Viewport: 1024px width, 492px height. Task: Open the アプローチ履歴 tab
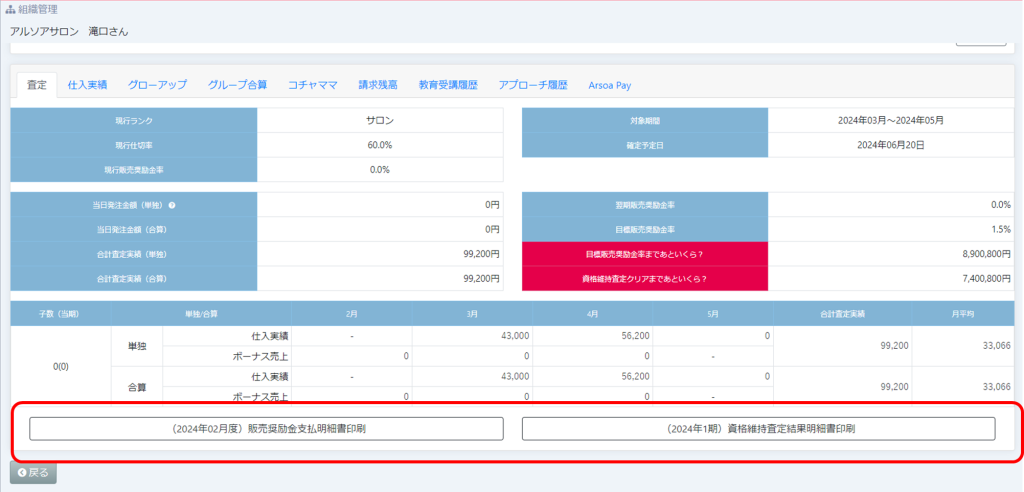coord(533,85)
